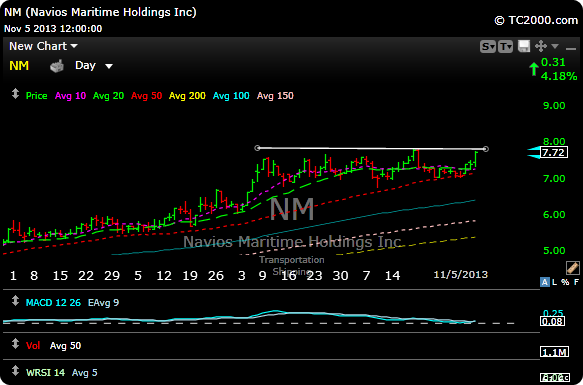Click the 5.00 price axis label
This screenshot has width=583, height=385.
[554, 251]
